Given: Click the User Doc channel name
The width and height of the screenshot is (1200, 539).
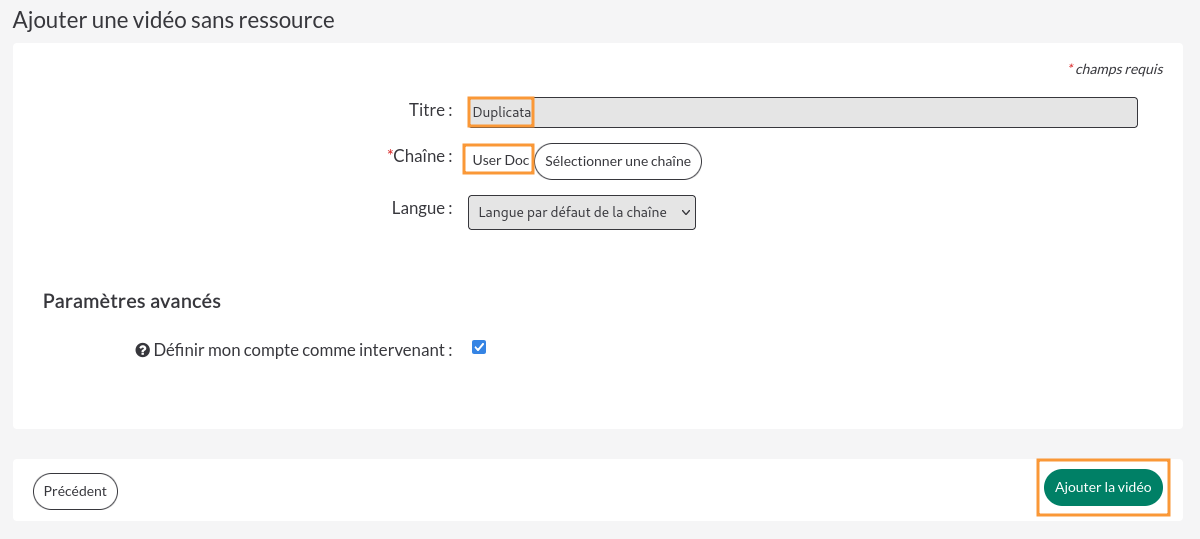Looking at the screenshot, I should pyautogui.click(x=501, y=160).
